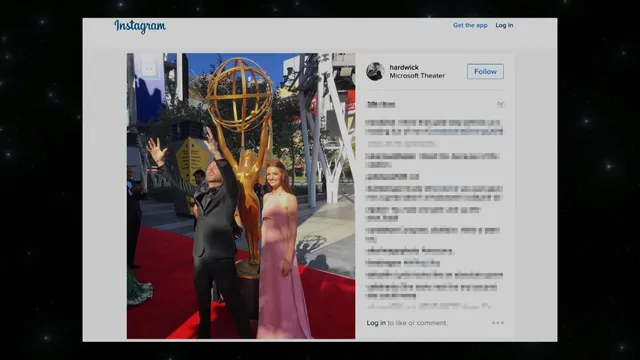Click the golden Emmy statue in the photo
This screenshot has height=360, width=640.
click(241, 163)
